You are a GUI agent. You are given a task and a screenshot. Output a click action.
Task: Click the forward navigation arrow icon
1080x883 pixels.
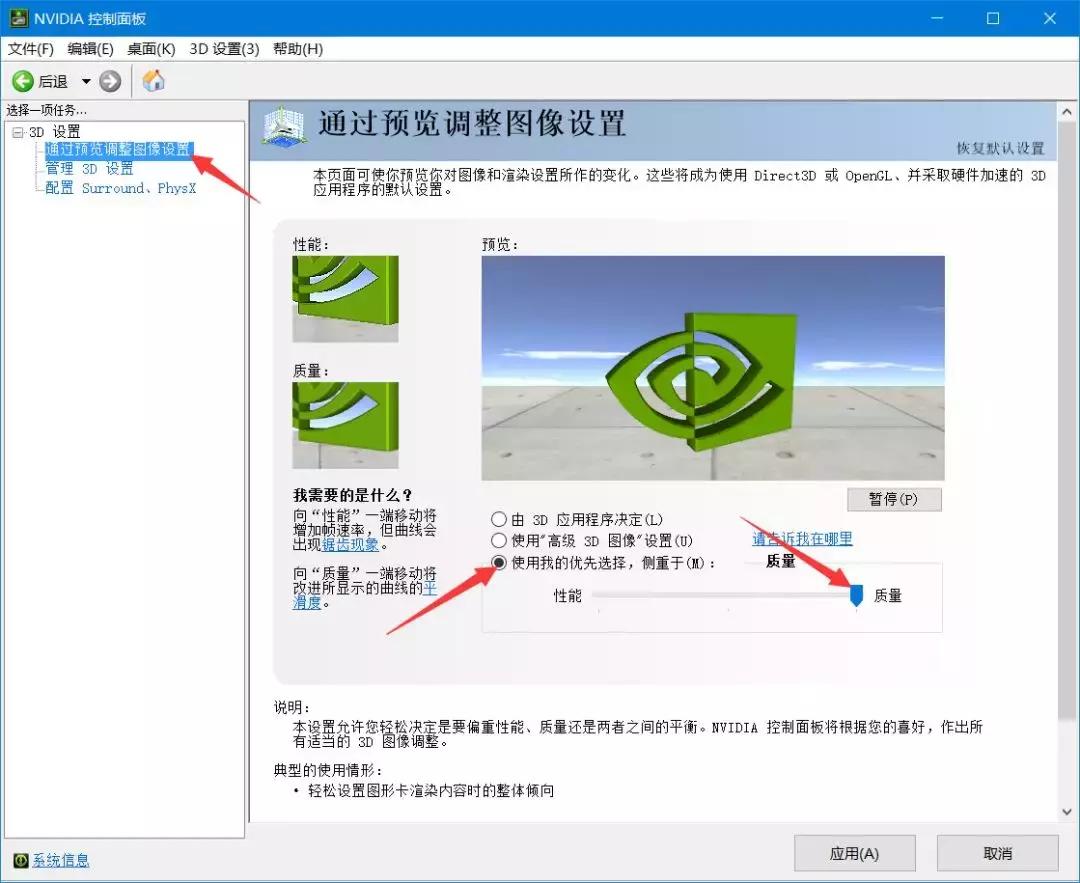coord(108,81)
